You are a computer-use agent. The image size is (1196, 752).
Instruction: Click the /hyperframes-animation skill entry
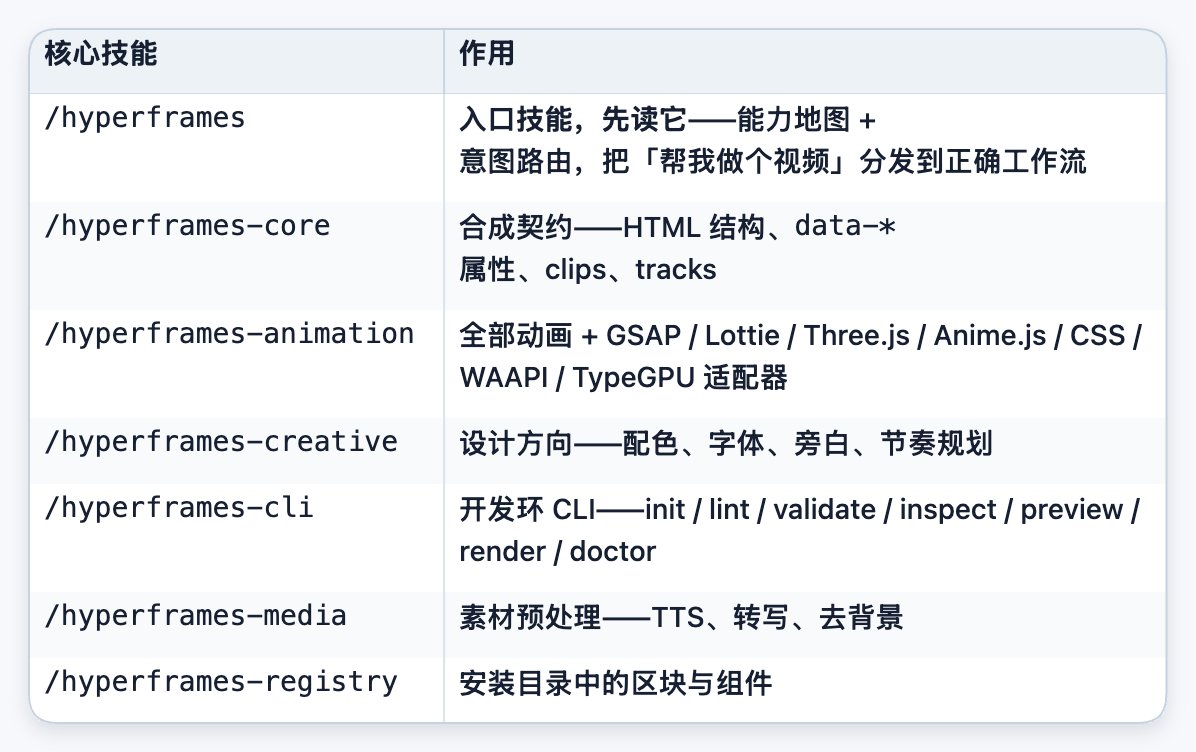click(229, 334)
